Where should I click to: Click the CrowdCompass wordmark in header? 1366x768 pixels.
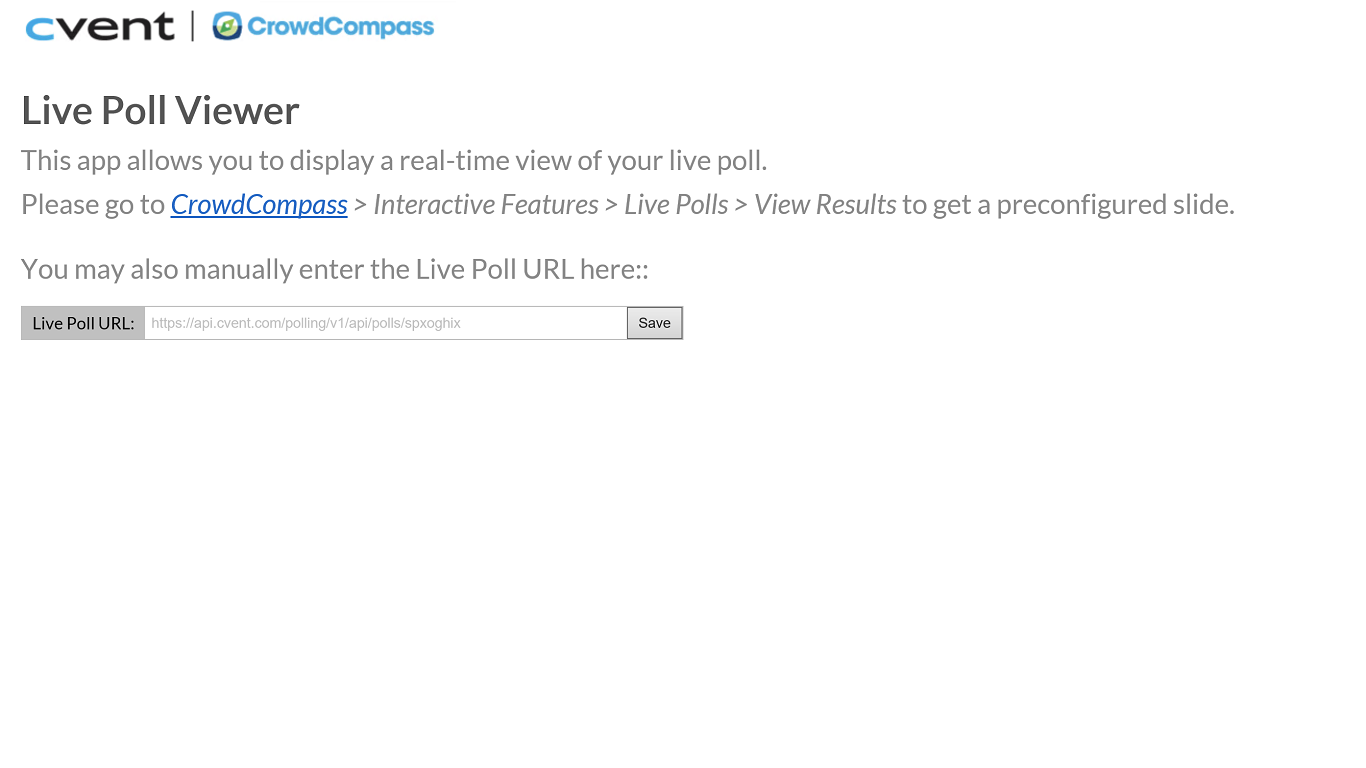(x=340, y=27)
